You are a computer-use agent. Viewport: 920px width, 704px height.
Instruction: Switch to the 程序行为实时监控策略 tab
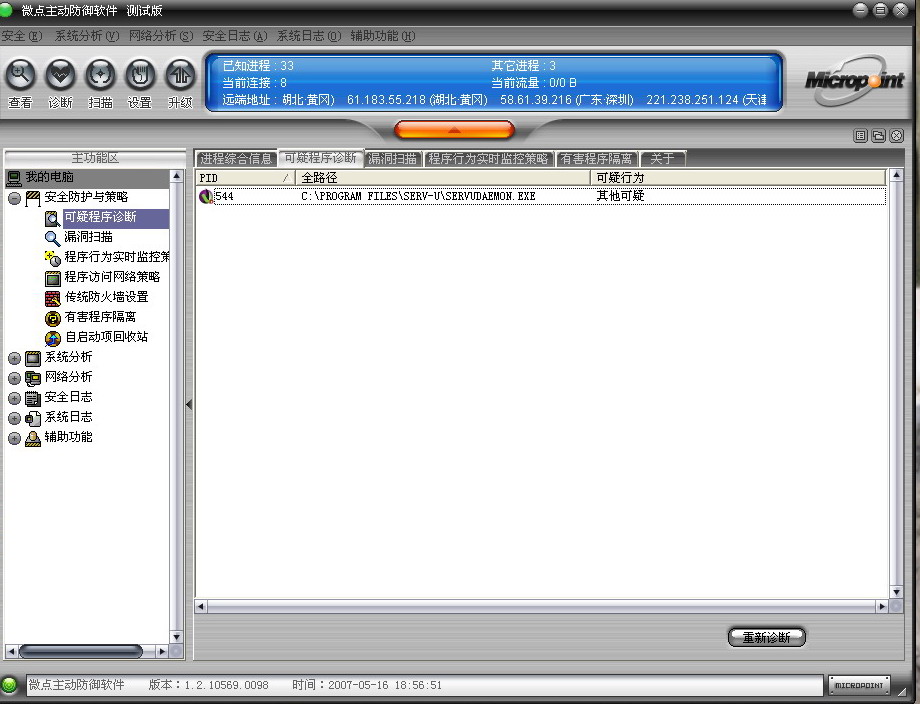click(488, 158)
